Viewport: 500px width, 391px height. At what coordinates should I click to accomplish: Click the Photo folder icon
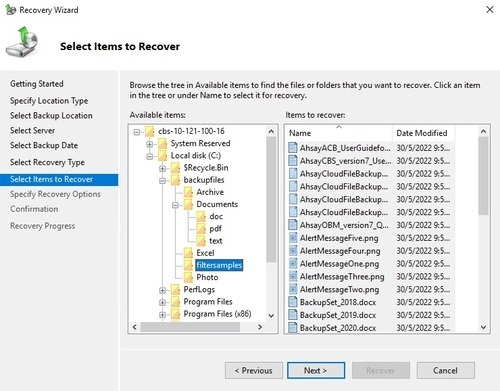pos(188,277)
